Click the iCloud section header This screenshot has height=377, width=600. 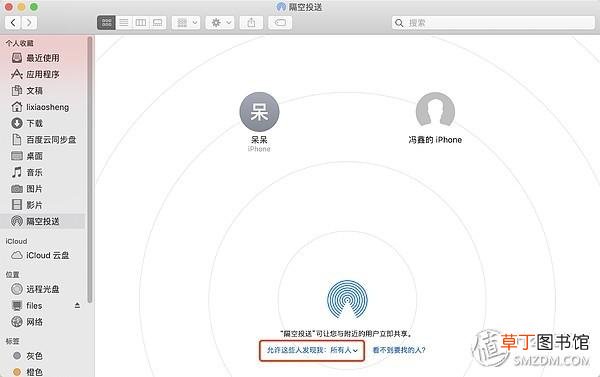click(x=16, y=241)
